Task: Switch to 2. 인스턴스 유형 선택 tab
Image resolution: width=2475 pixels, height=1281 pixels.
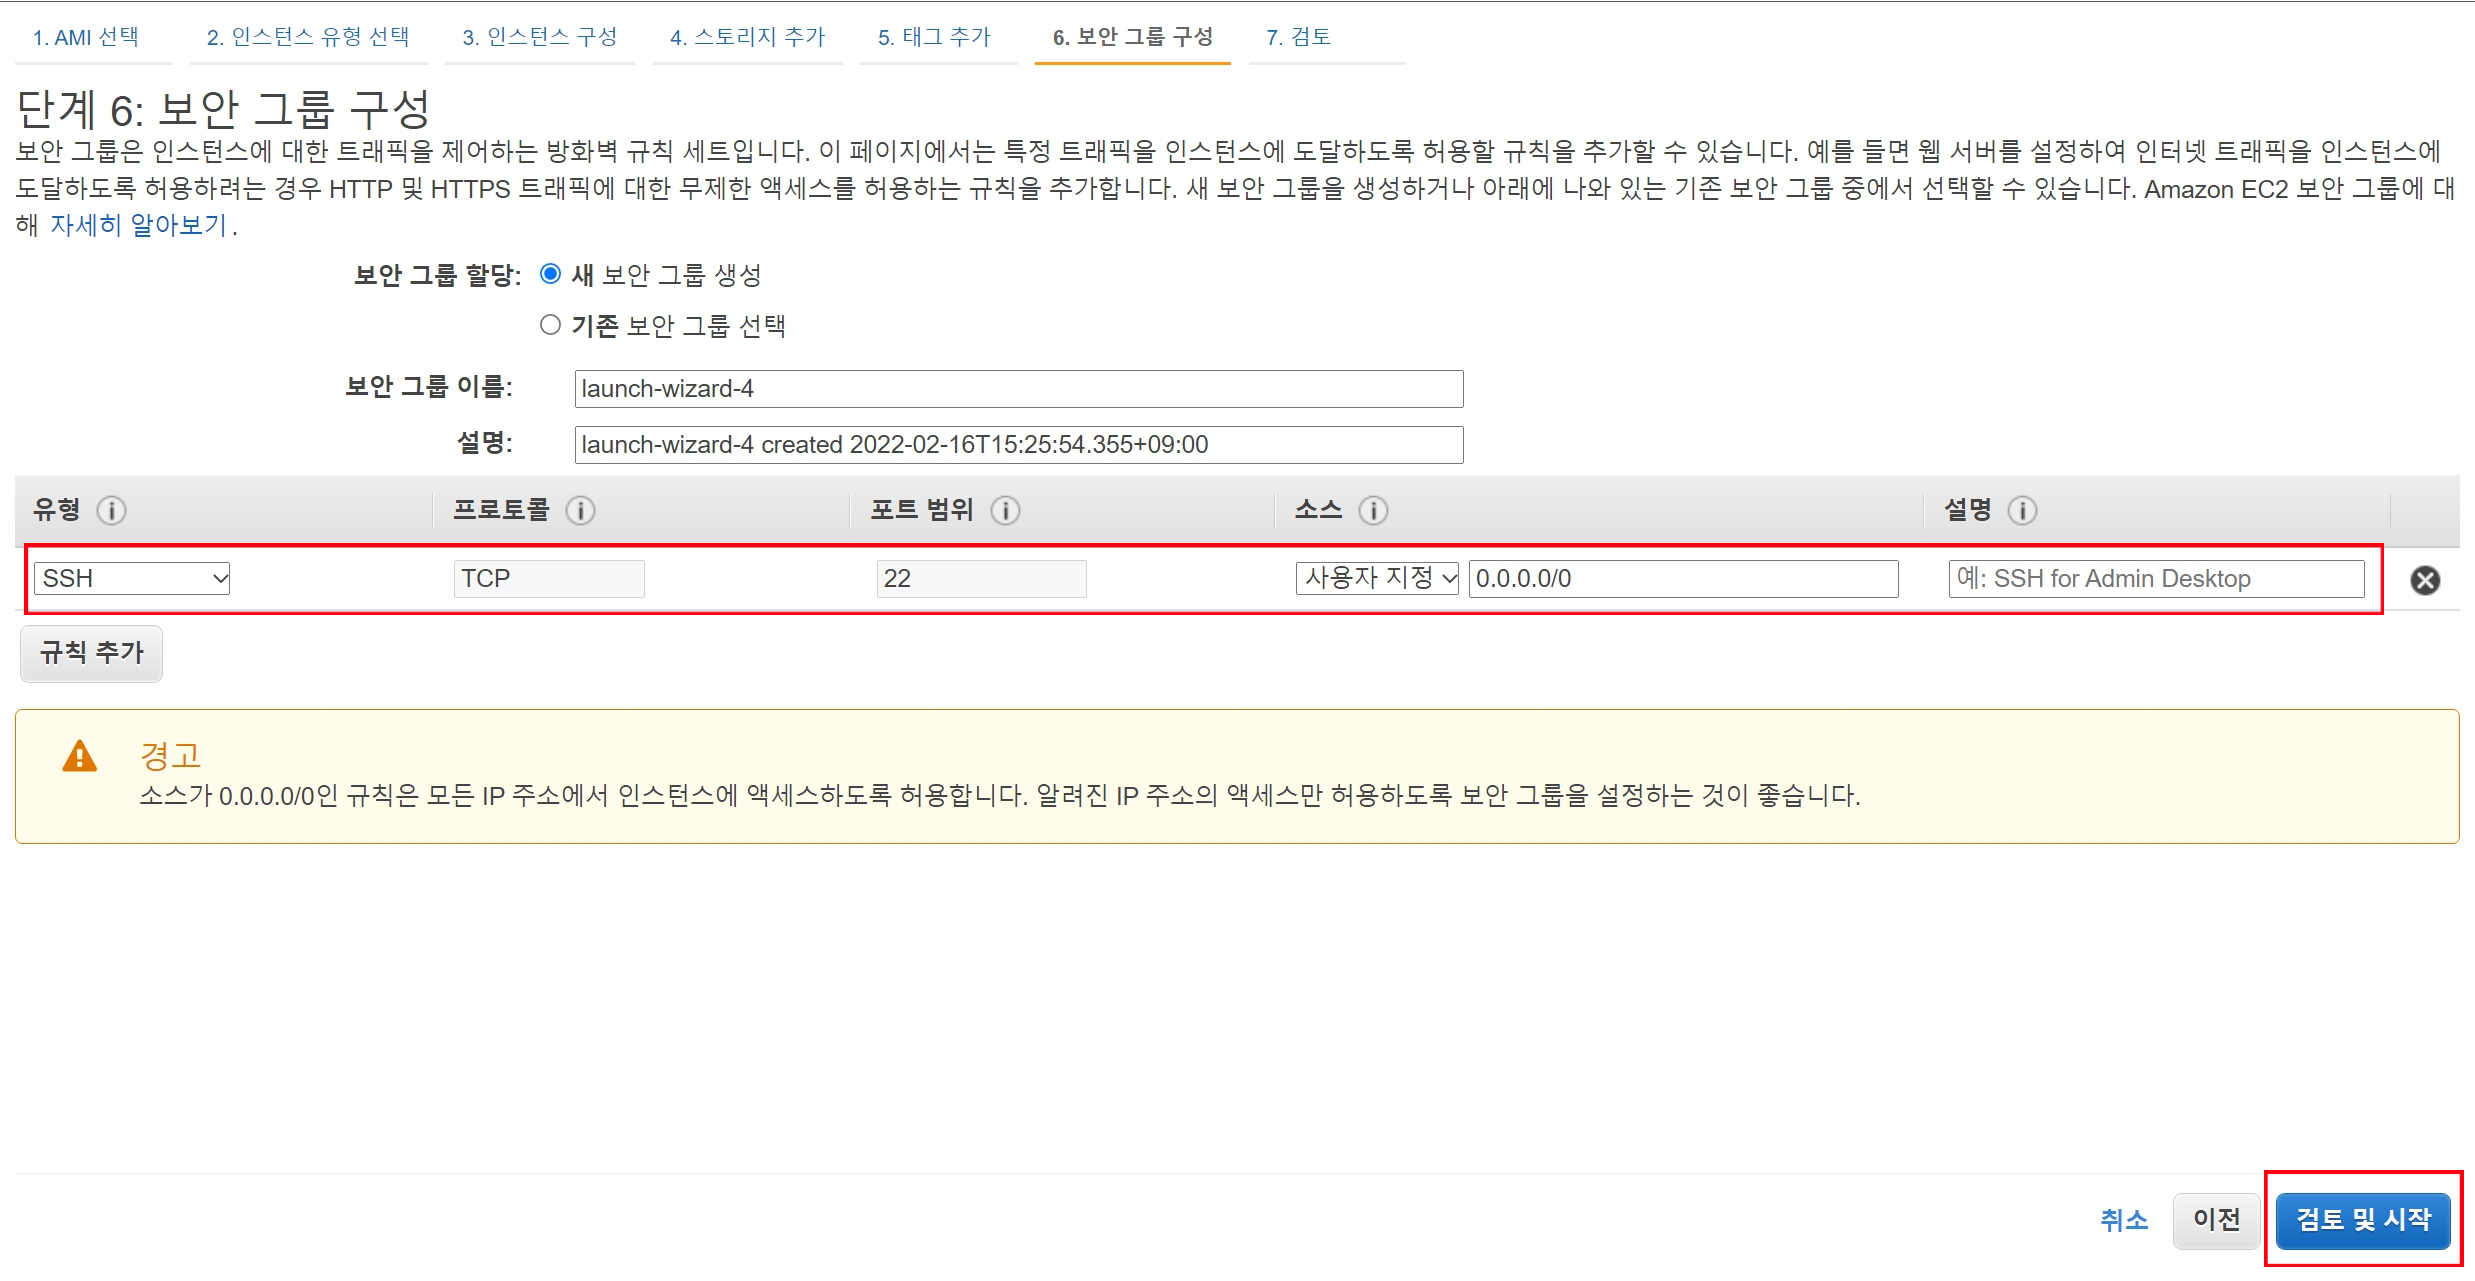Action: pos(308,37)
